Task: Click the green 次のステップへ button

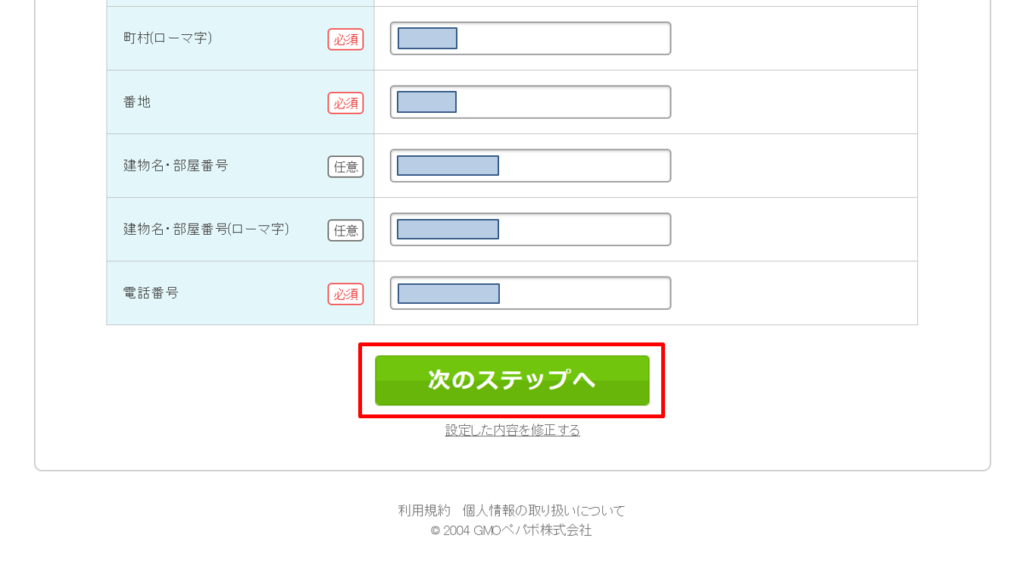Action: [512, 380]
